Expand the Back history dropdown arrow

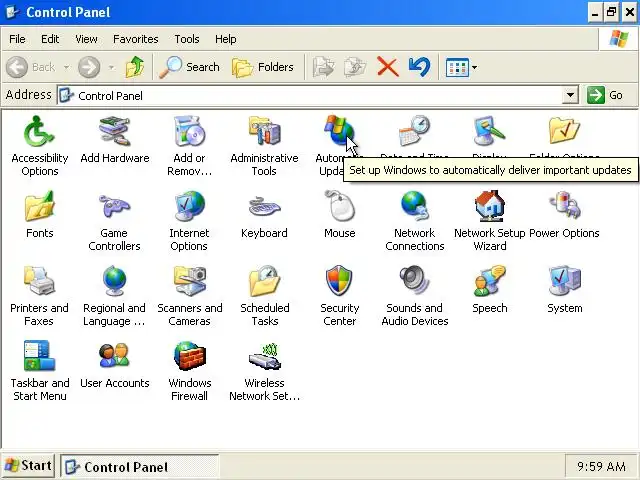pyautogui.click(x=66, y=67)
